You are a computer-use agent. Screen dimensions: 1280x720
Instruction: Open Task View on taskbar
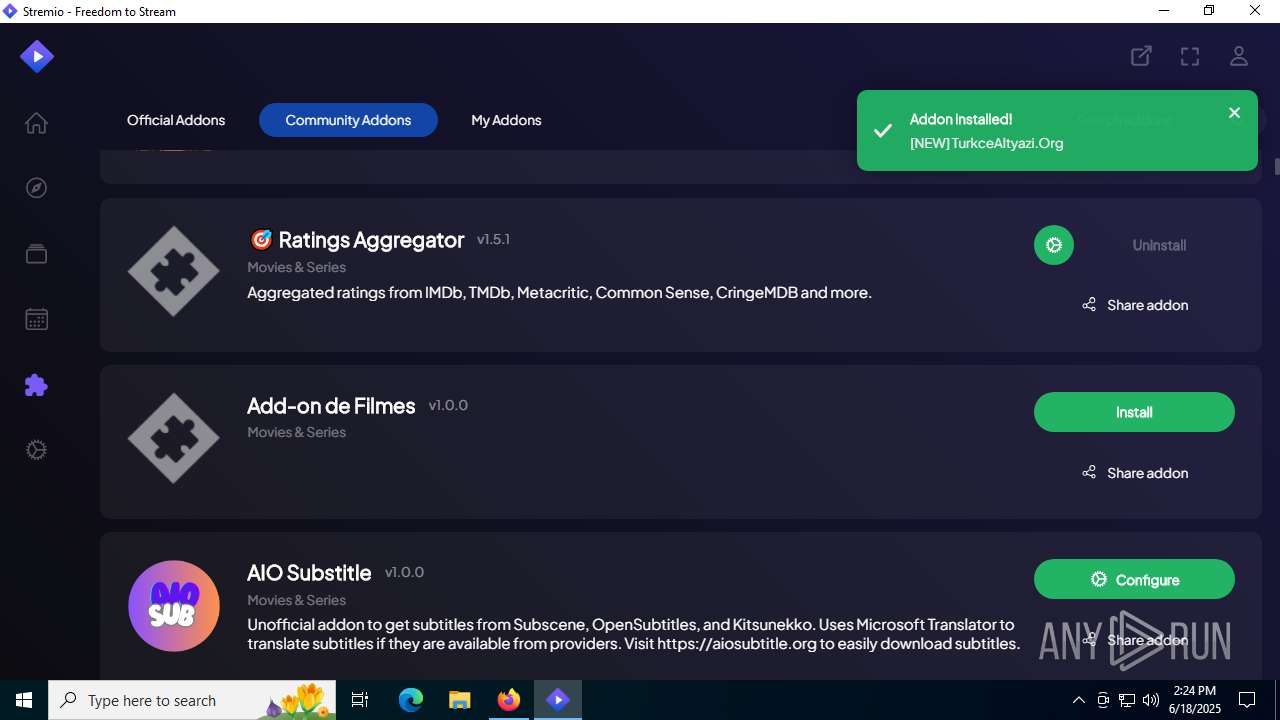coord(361,700)
